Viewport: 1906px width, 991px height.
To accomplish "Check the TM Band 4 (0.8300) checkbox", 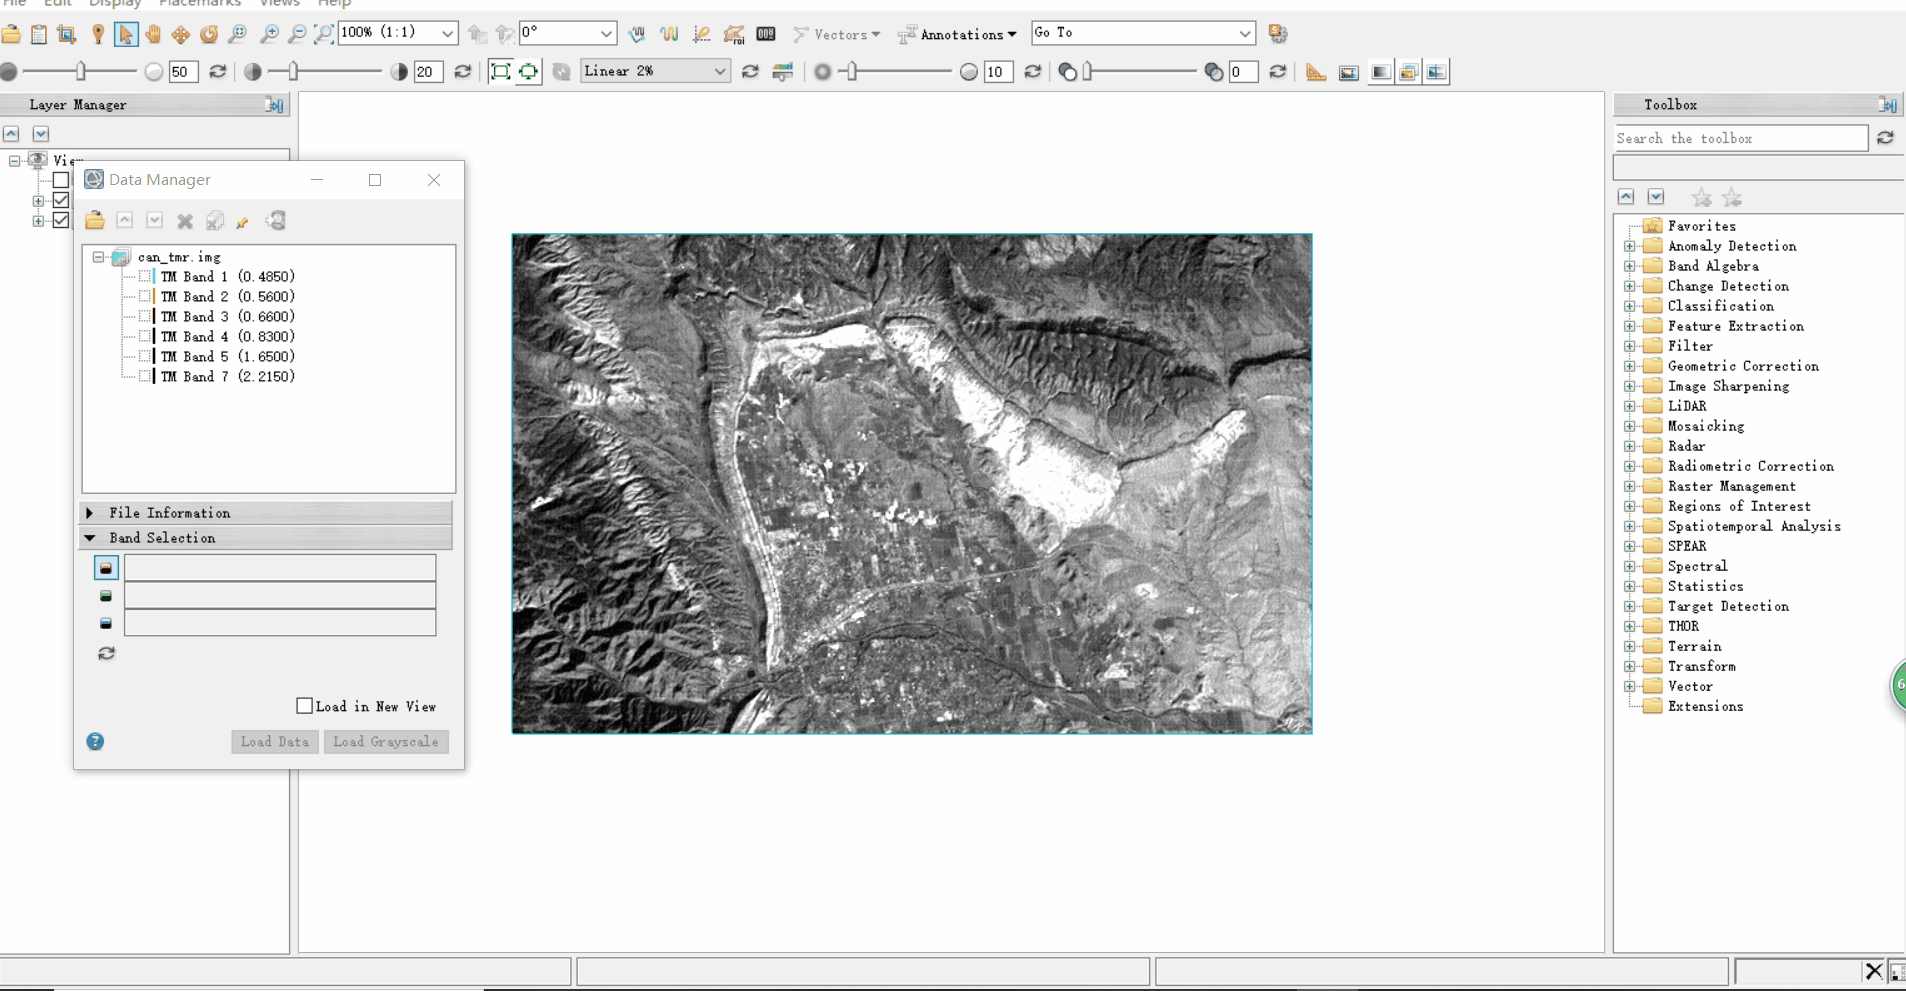I will click(x=146, y=337).
